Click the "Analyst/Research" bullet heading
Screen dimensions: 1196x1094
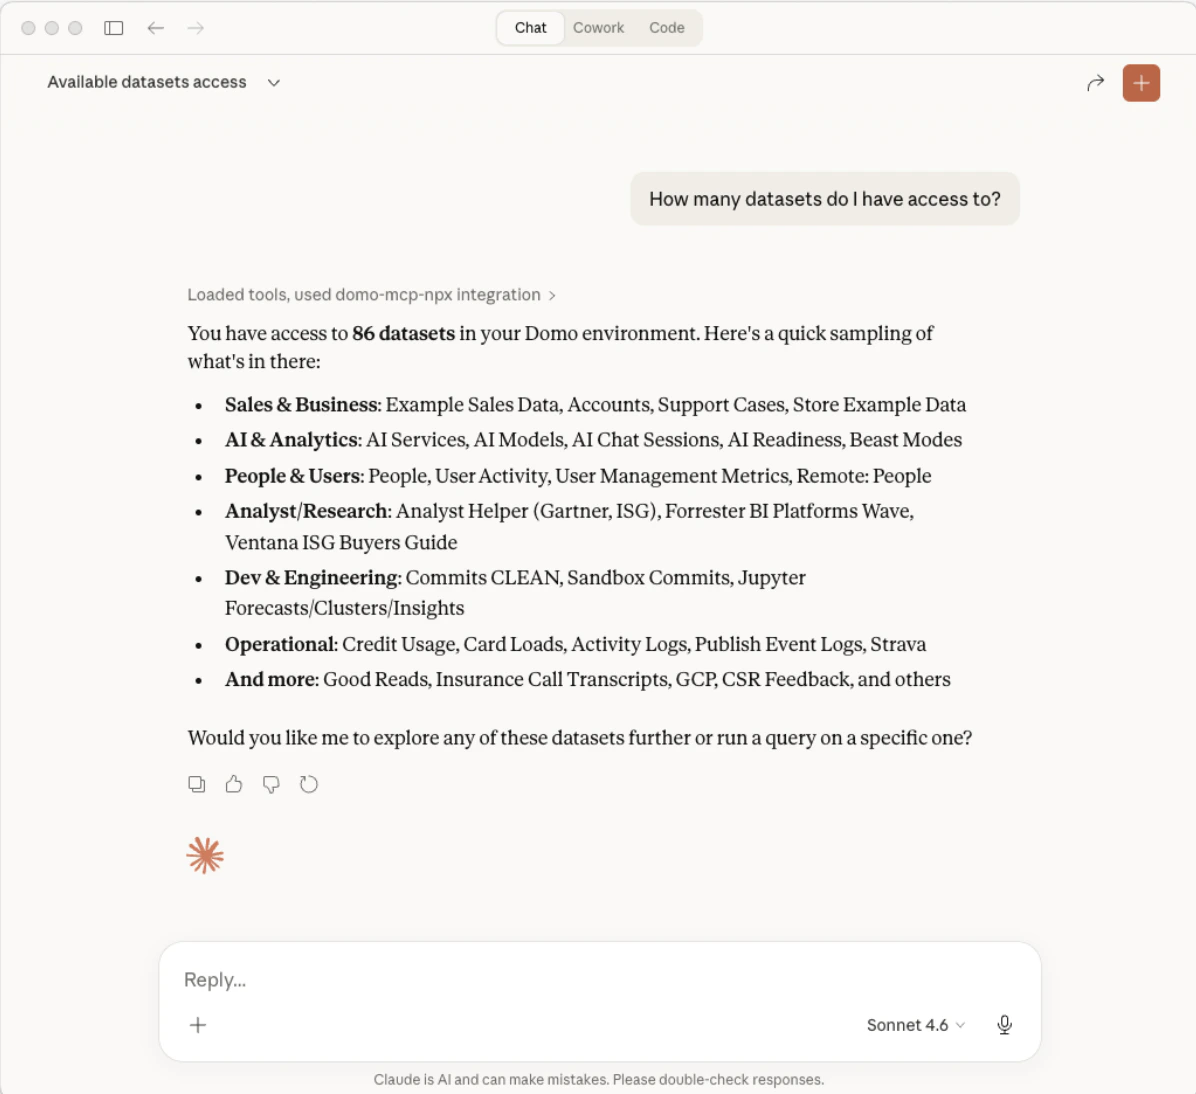(306, 511)
